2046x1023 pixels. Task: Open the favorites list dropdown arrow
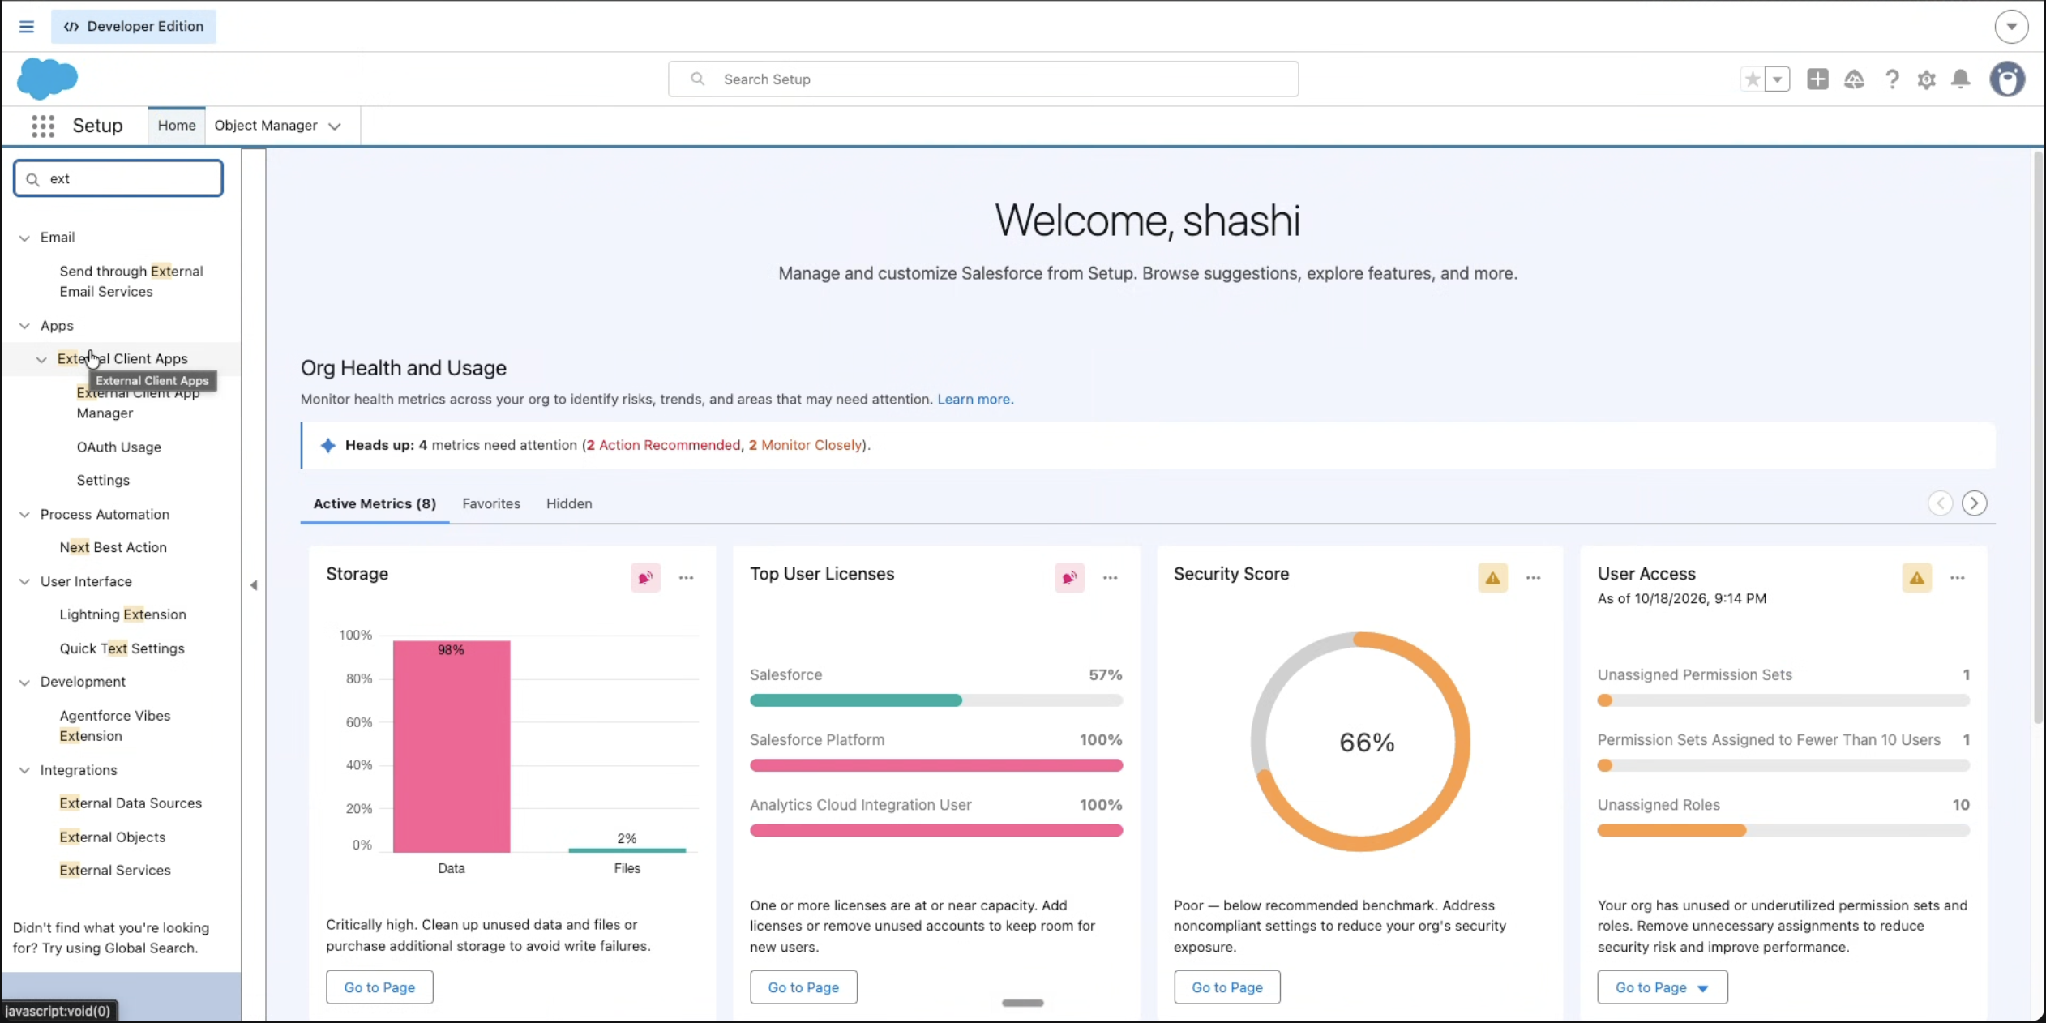[1777, 79]
